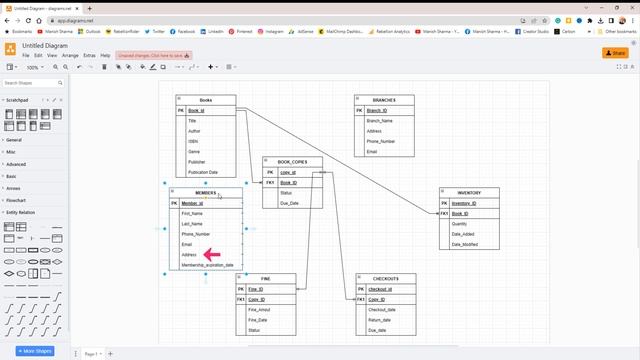Open the connection style dropdown
The height and width of the screenshot is (360, 640).
click(x=179, y=67)
